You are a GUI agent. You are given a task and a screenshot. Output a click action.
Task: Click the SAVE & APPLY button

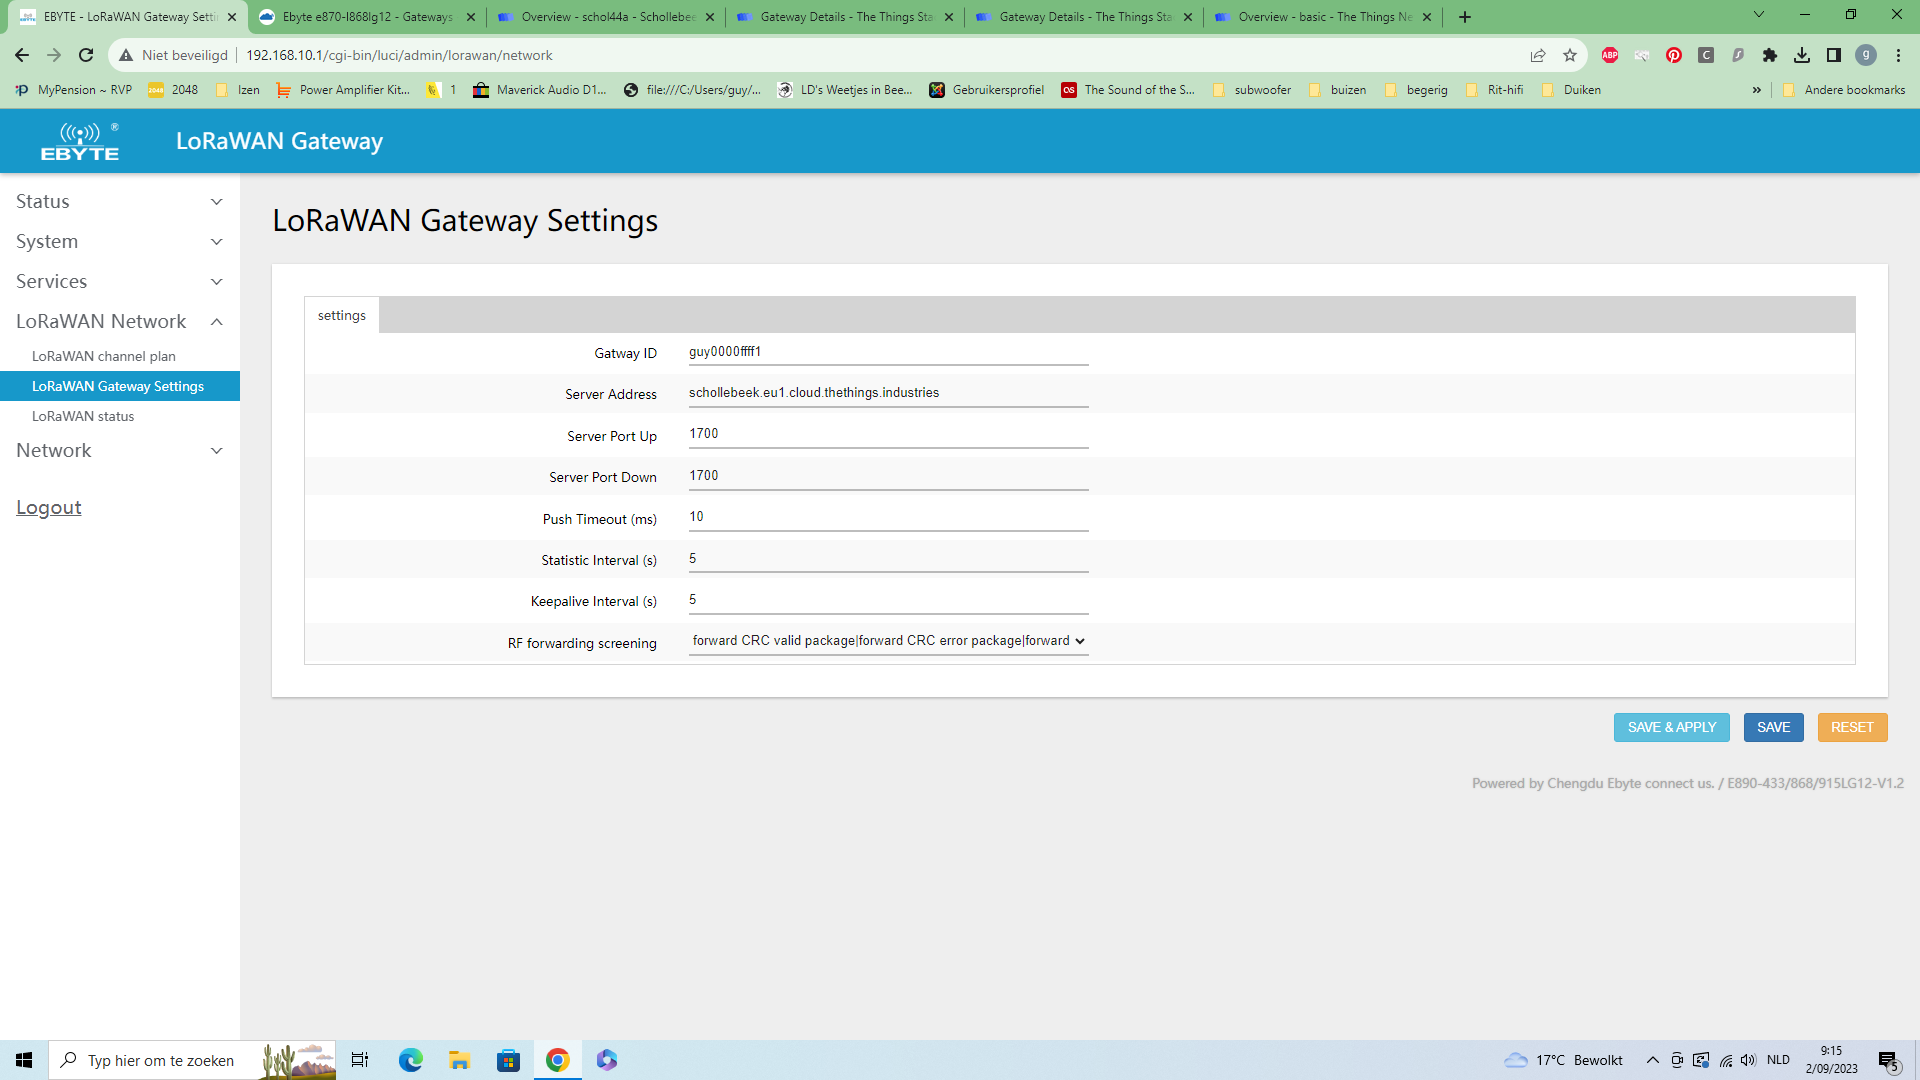coord(1671,727)
